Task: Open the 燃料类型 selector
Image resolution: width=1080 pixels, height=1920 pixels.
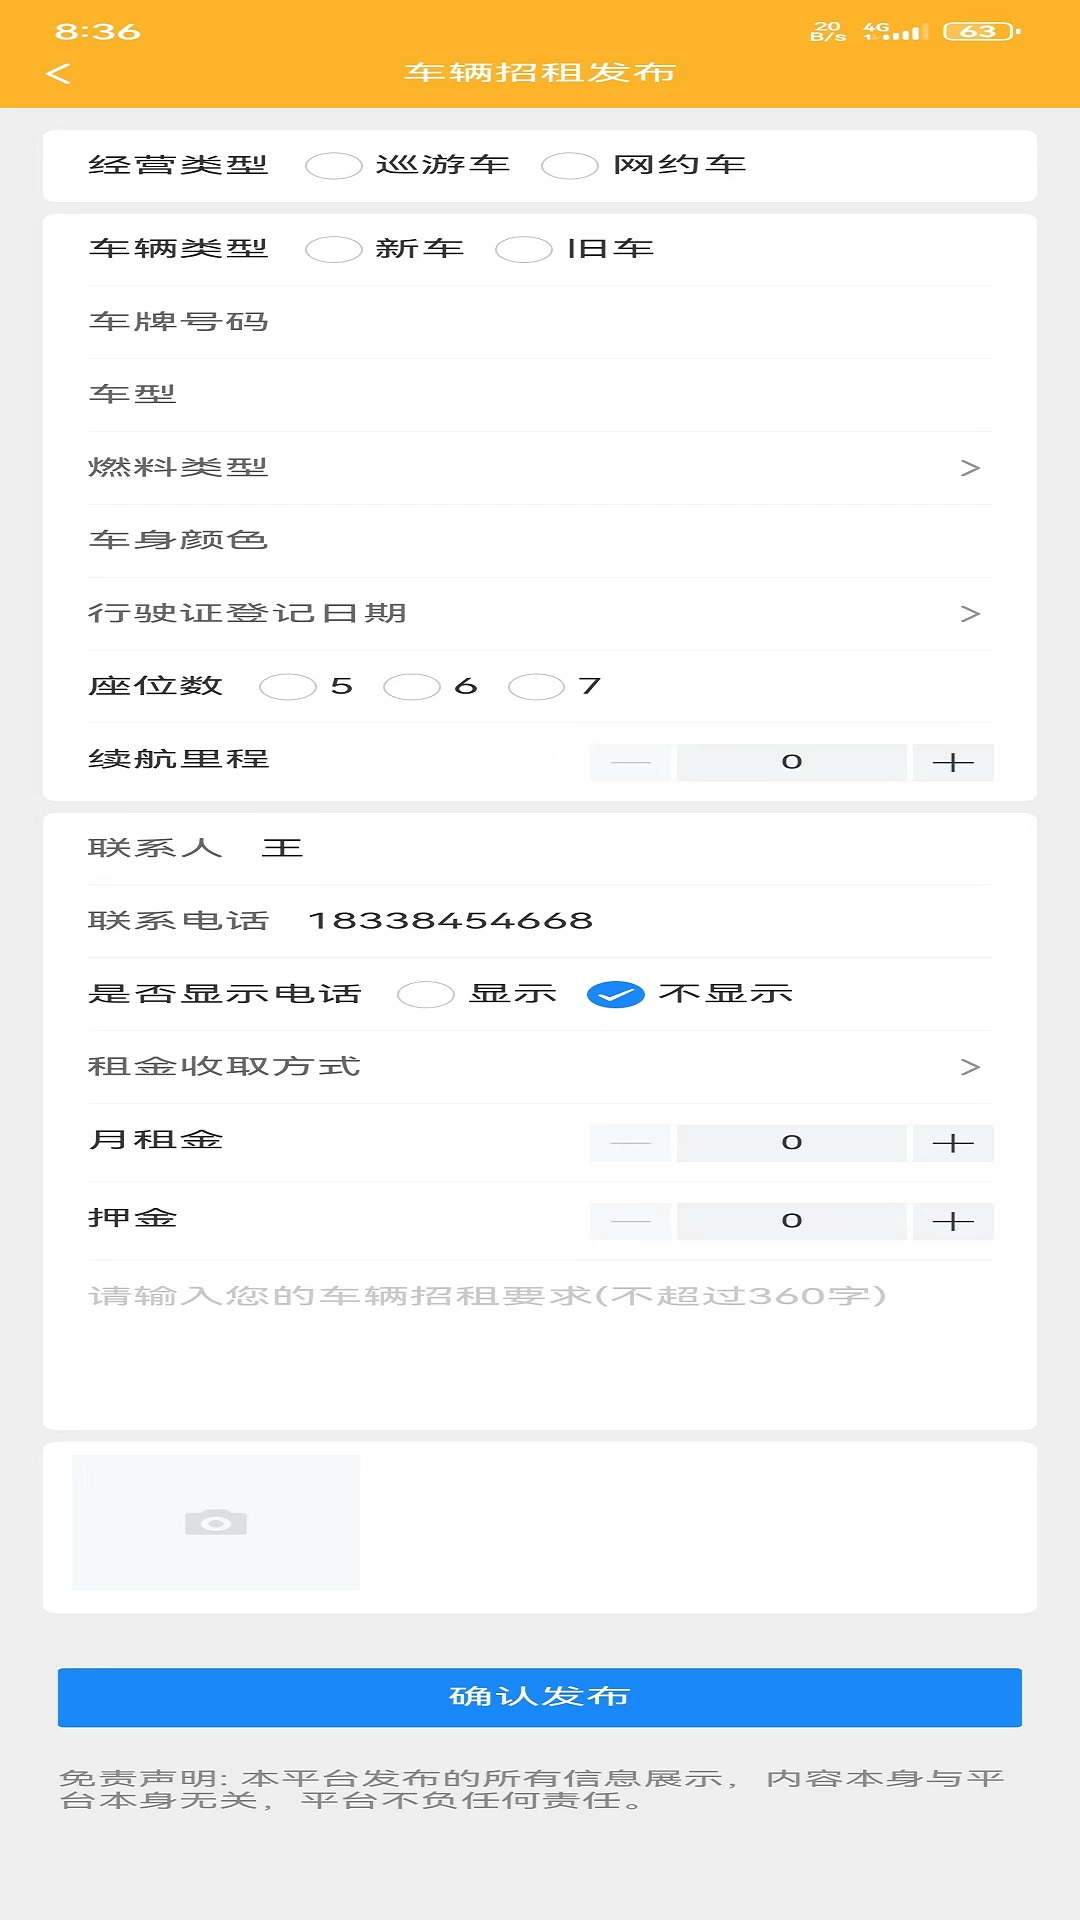Action: 540,468
